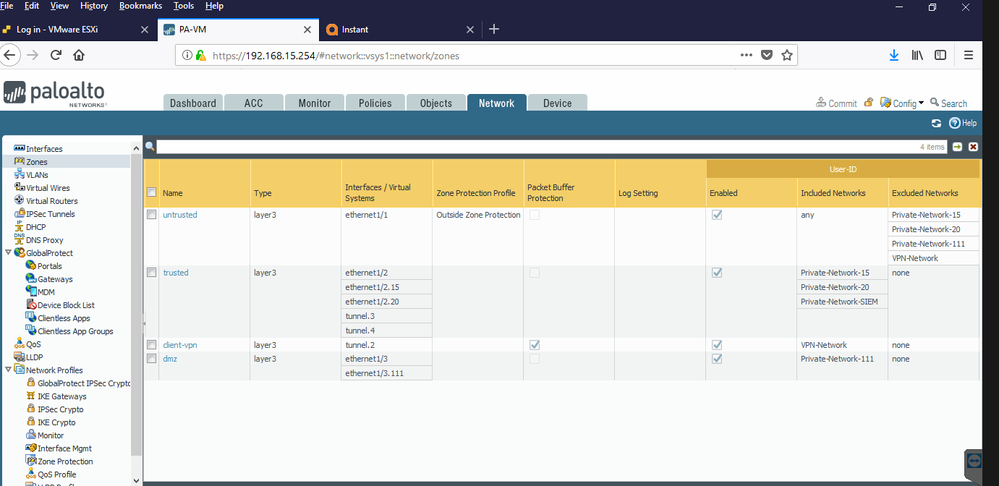Screen dimensions: 999x486
Task: Check the untrusted zone row checkbox
Action: tap(152, 215)
